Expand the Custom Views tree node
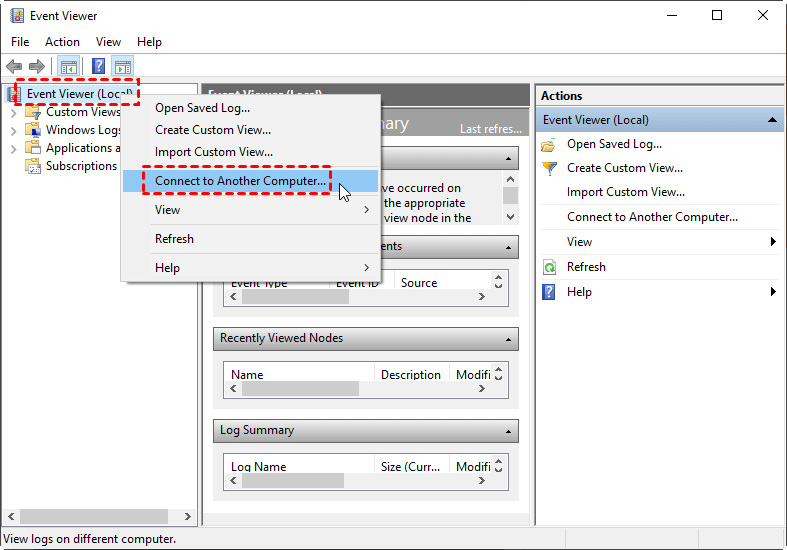Image resolution: width=787 pixels, height=550 pixels. (13, 112)
